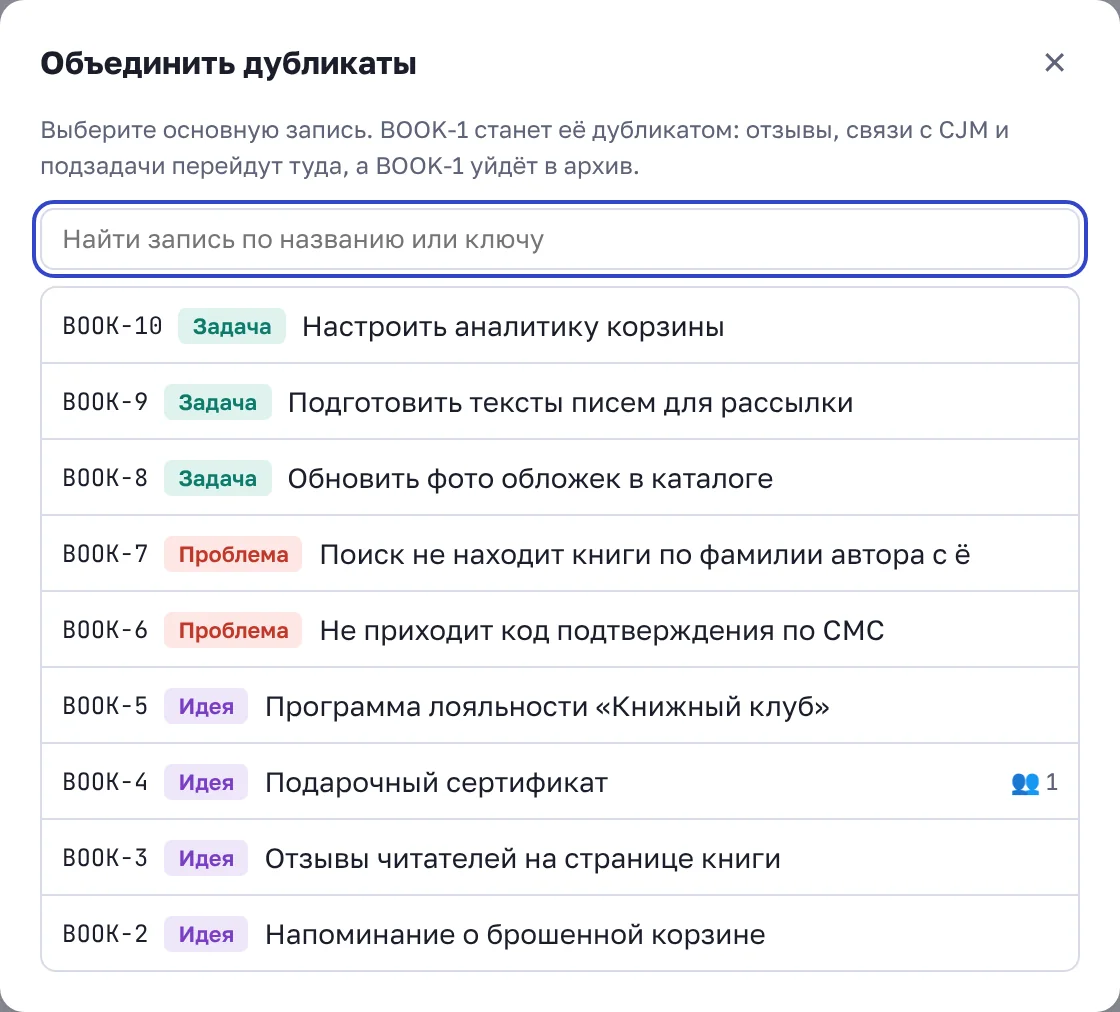Select record BOOK-10 Настроить аналитику корзины
Viewport: 1120px width, 1012px height.
(x=560, y=326)
